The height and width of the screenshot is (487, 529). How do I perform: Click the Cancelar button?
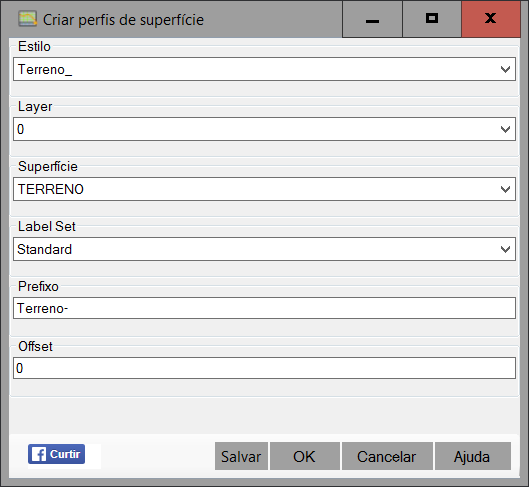click(x=387, y=456)
